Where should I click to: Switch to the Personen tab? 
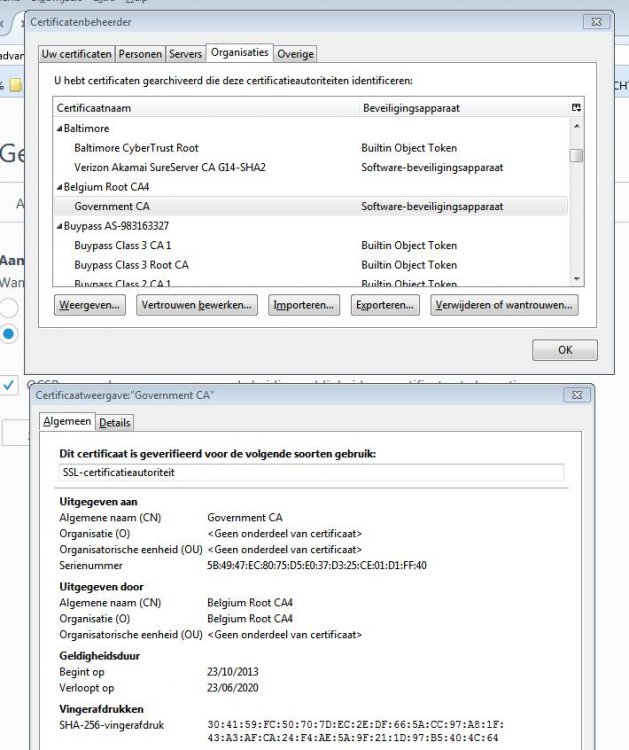[140, 54]
